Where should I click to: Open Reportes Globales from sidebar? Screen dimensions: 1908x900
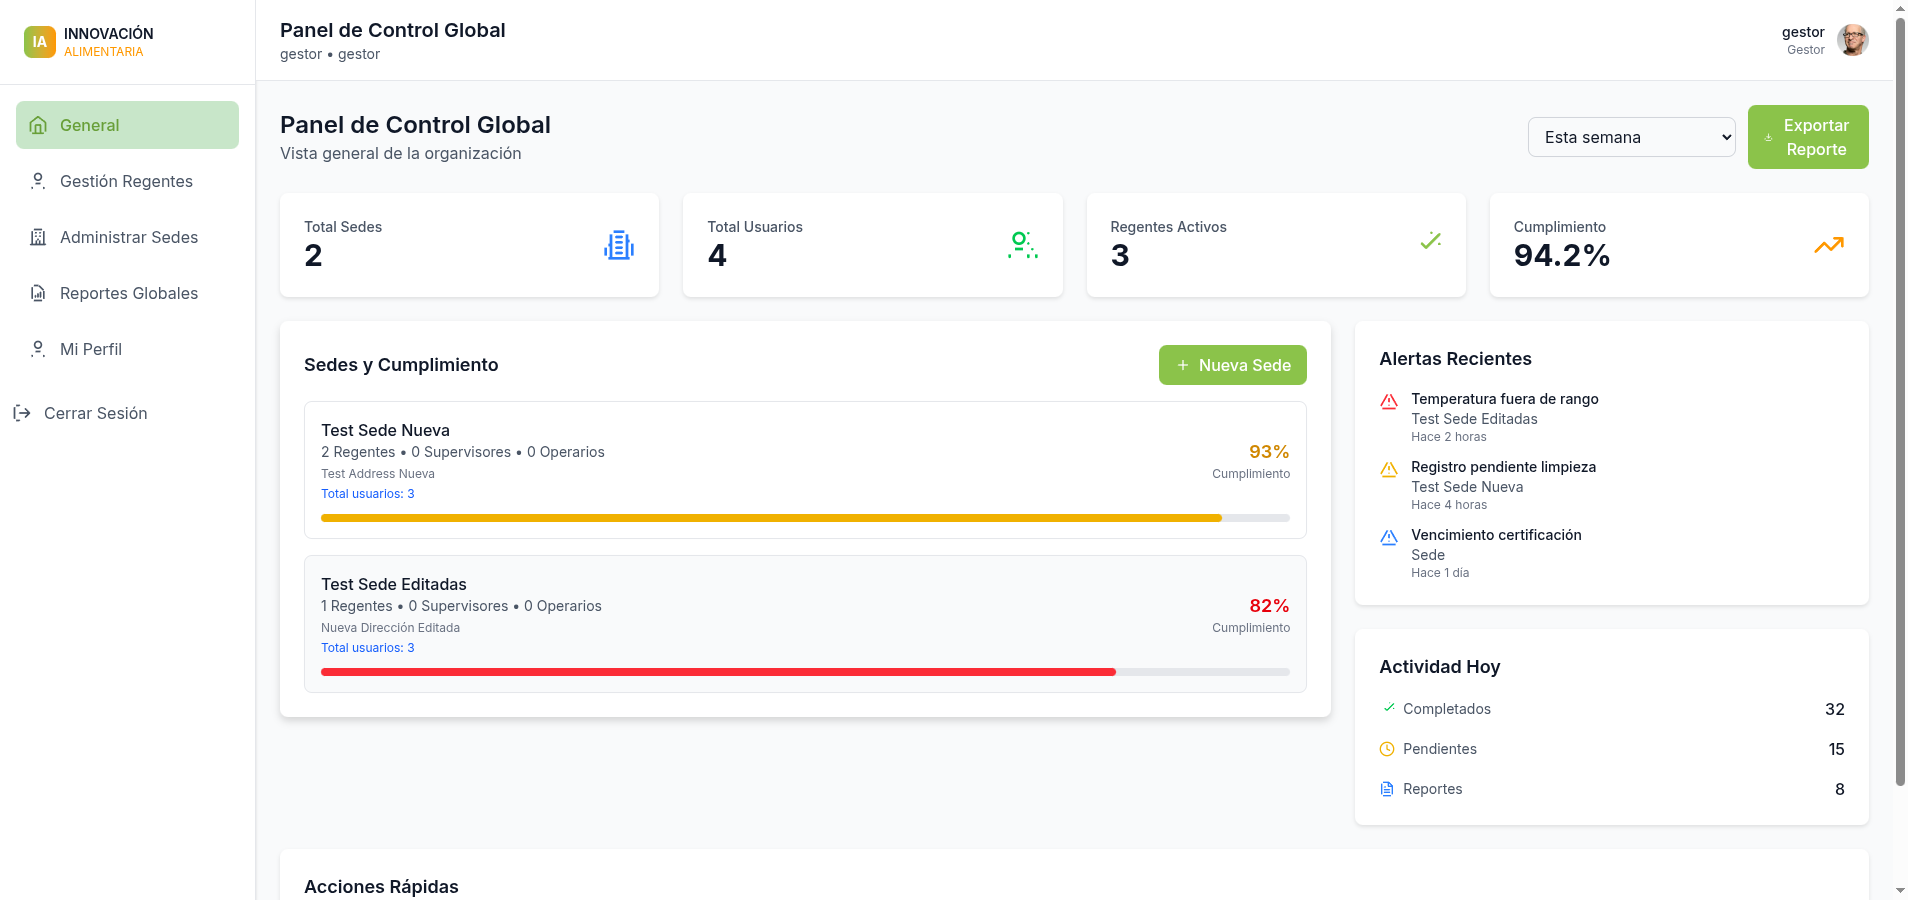128,293
